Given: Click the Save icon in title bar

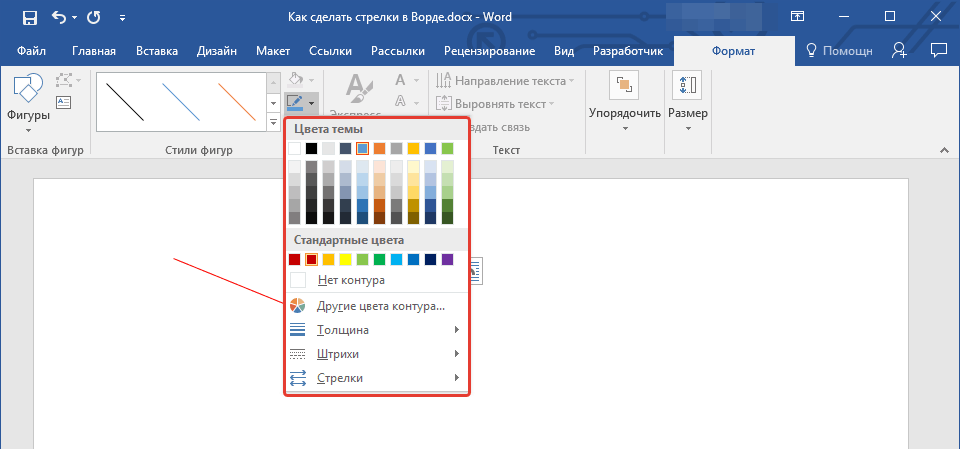Looking at the screenshot, I should pyautogui.click(x=30, y=17).
